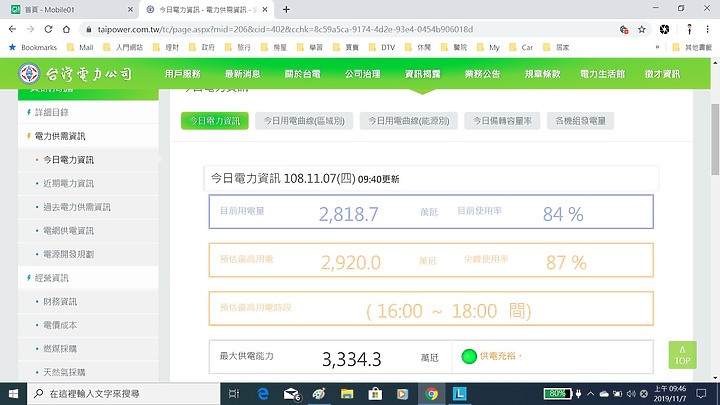Switch to 各機組發電量 tab

tap(580, 121)
